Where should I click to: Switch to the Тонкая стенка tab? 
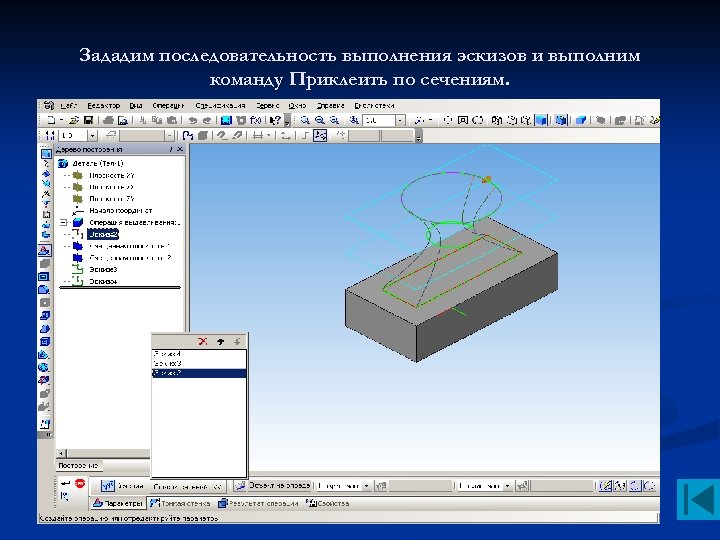coord(180,503)
